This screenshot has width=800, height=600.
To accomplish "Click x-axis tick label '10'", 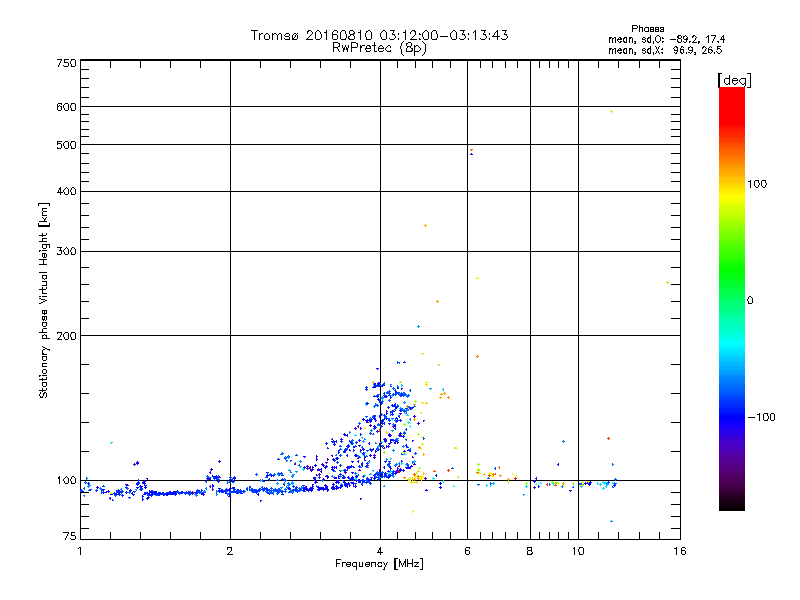I will [x=578, y=551].
